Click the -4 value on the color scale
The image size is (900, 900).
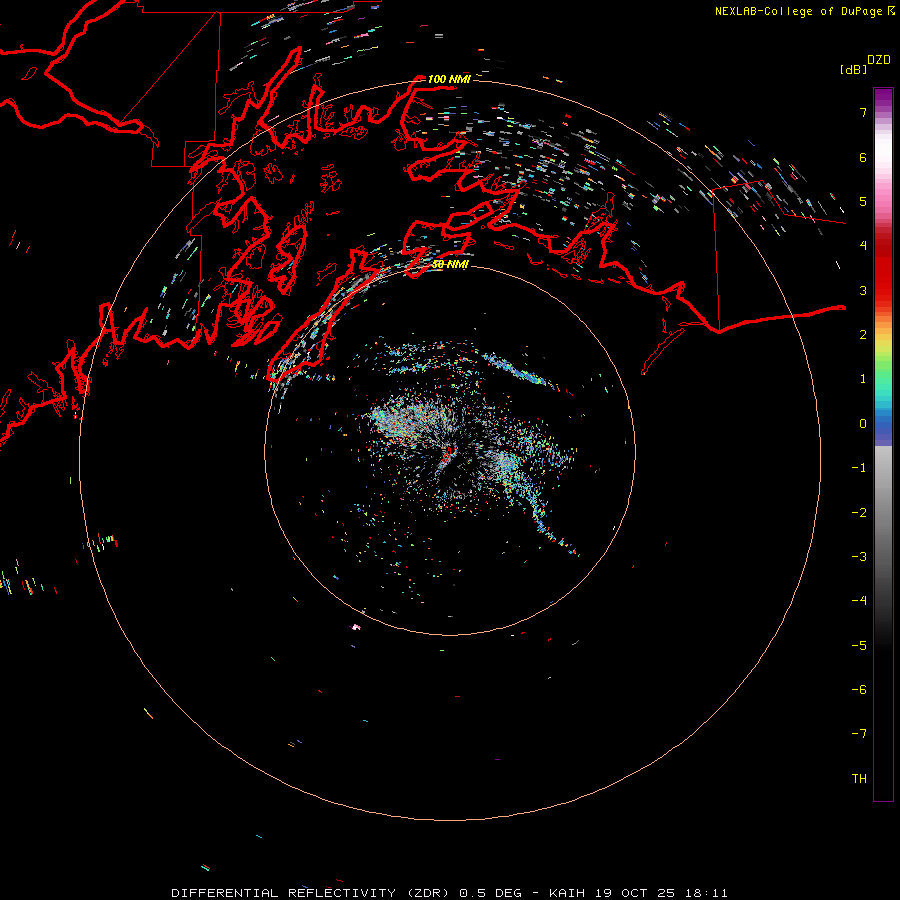(859, 601)
